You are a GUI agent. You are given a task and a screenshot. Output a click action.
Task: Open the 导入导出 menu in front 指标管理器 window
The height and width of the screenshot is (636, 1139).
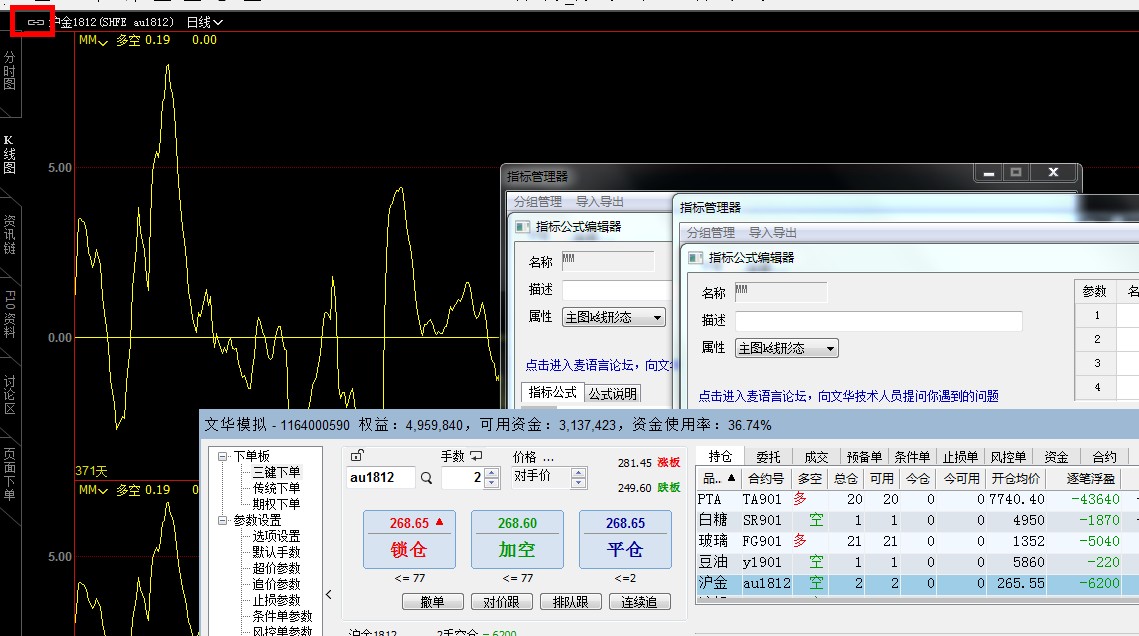click(x=773, y=232)
